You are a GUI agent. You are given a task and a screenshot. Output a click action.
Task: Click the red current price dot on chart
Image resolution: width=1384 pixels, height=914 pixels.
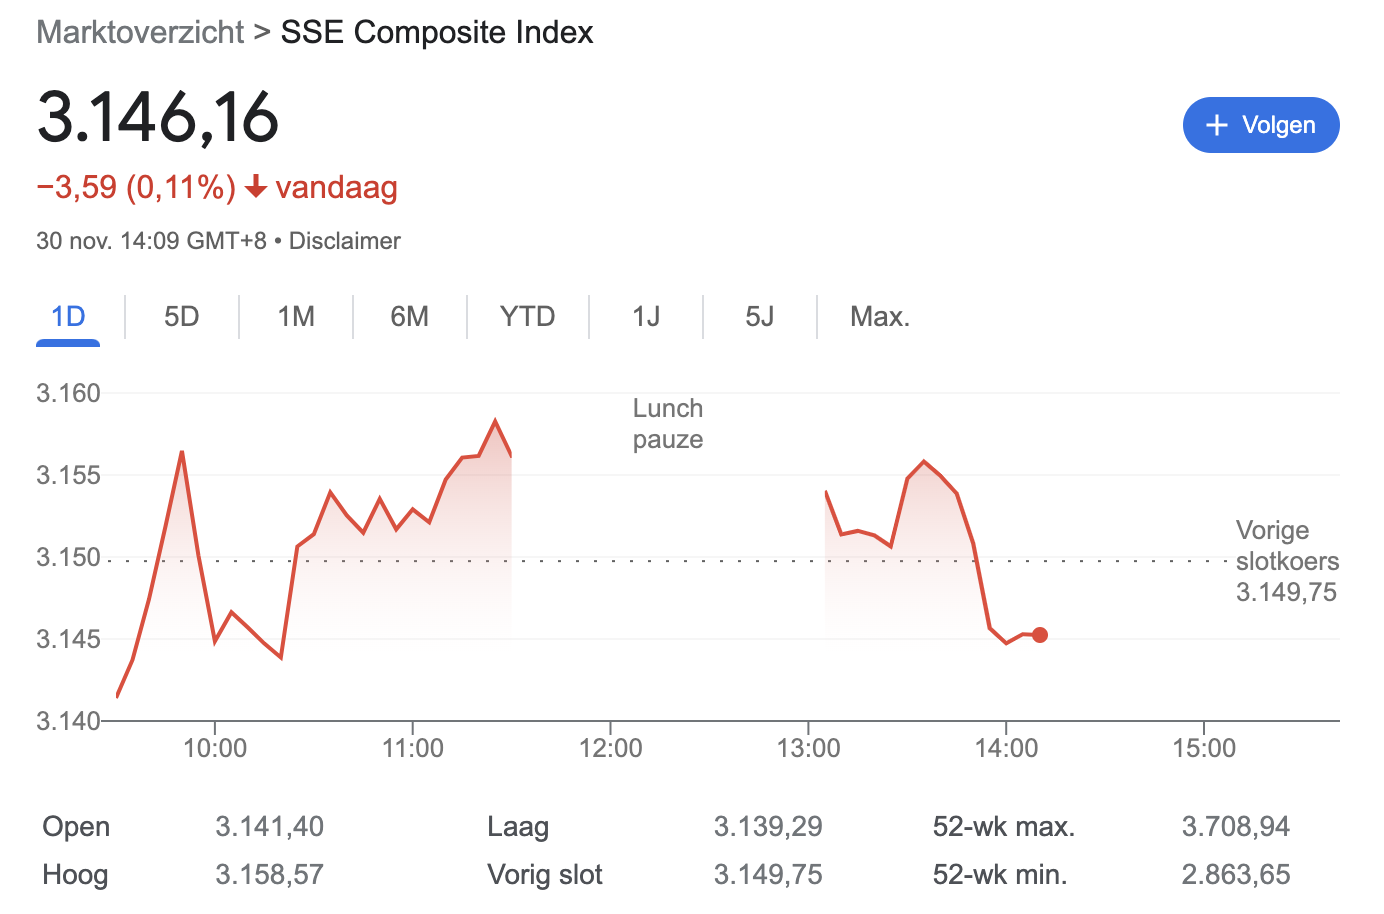(1040, 635)
